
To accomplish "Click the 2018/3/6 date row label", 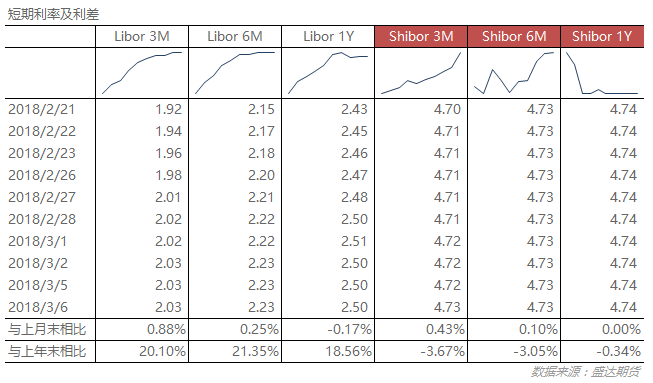I will click(38, 308).
